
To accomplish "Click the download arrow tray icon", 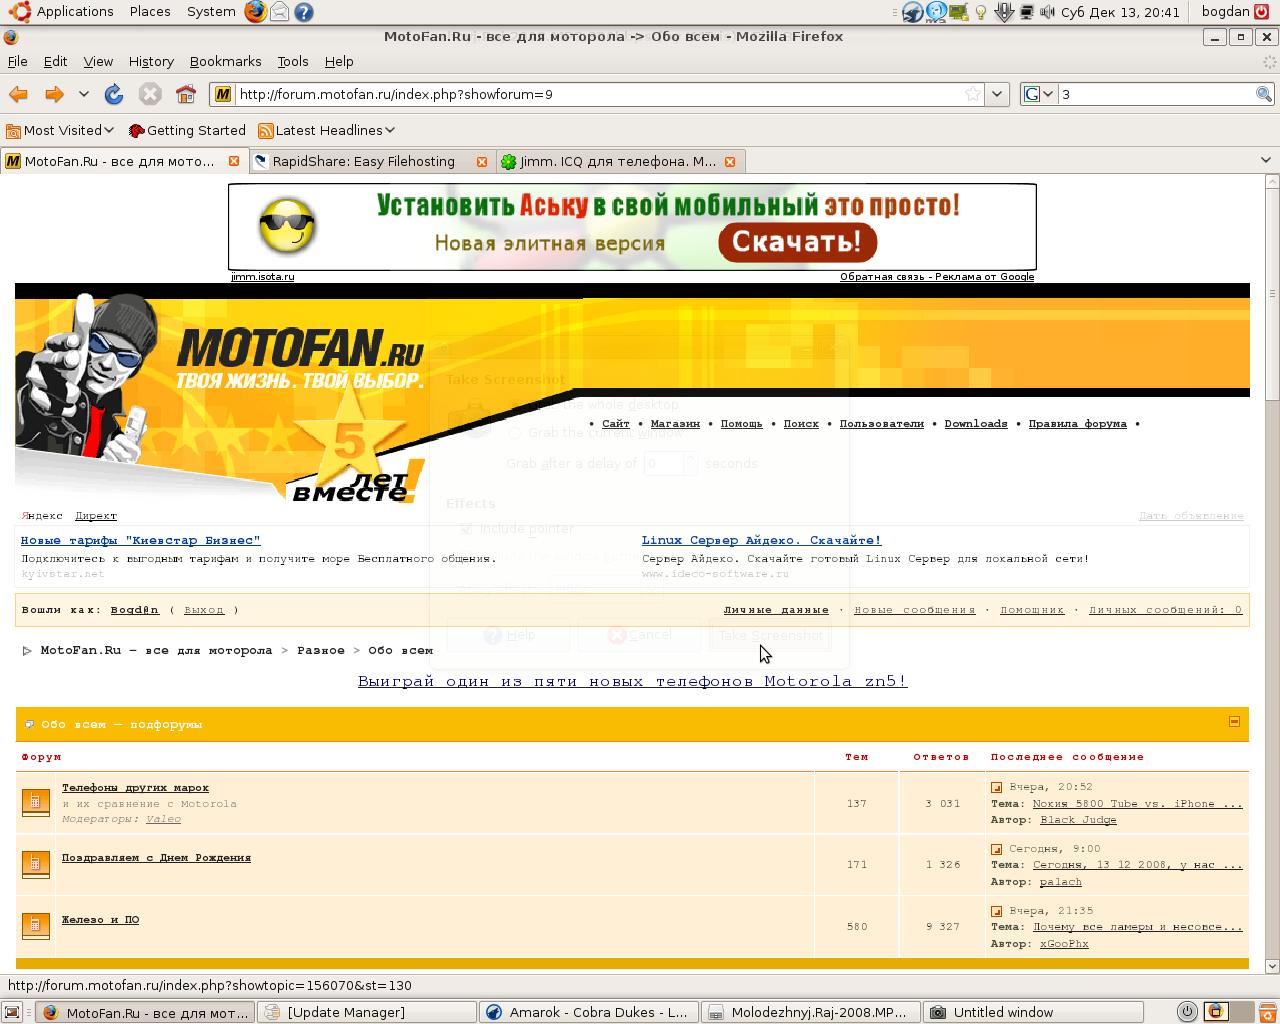I will 1004,12.
